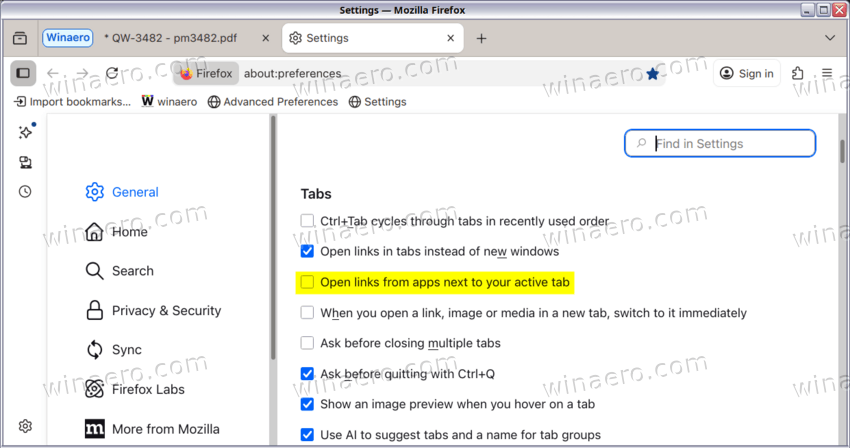The image size is (850, 448).
Task: Enable Ctrl+Tab cycles through tabs checkbox
Action: point(307,221)
